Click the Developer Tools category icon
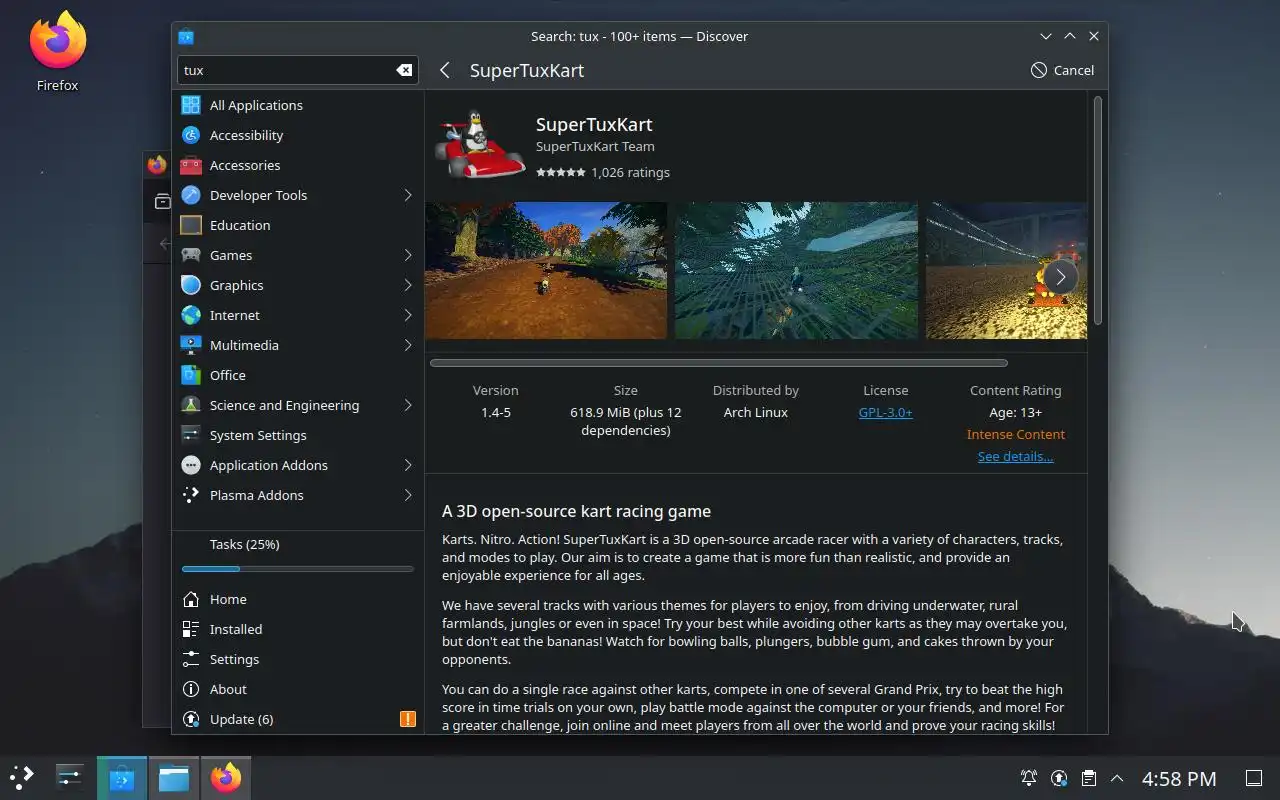1280x800 pixels. (x=191, y=195)
